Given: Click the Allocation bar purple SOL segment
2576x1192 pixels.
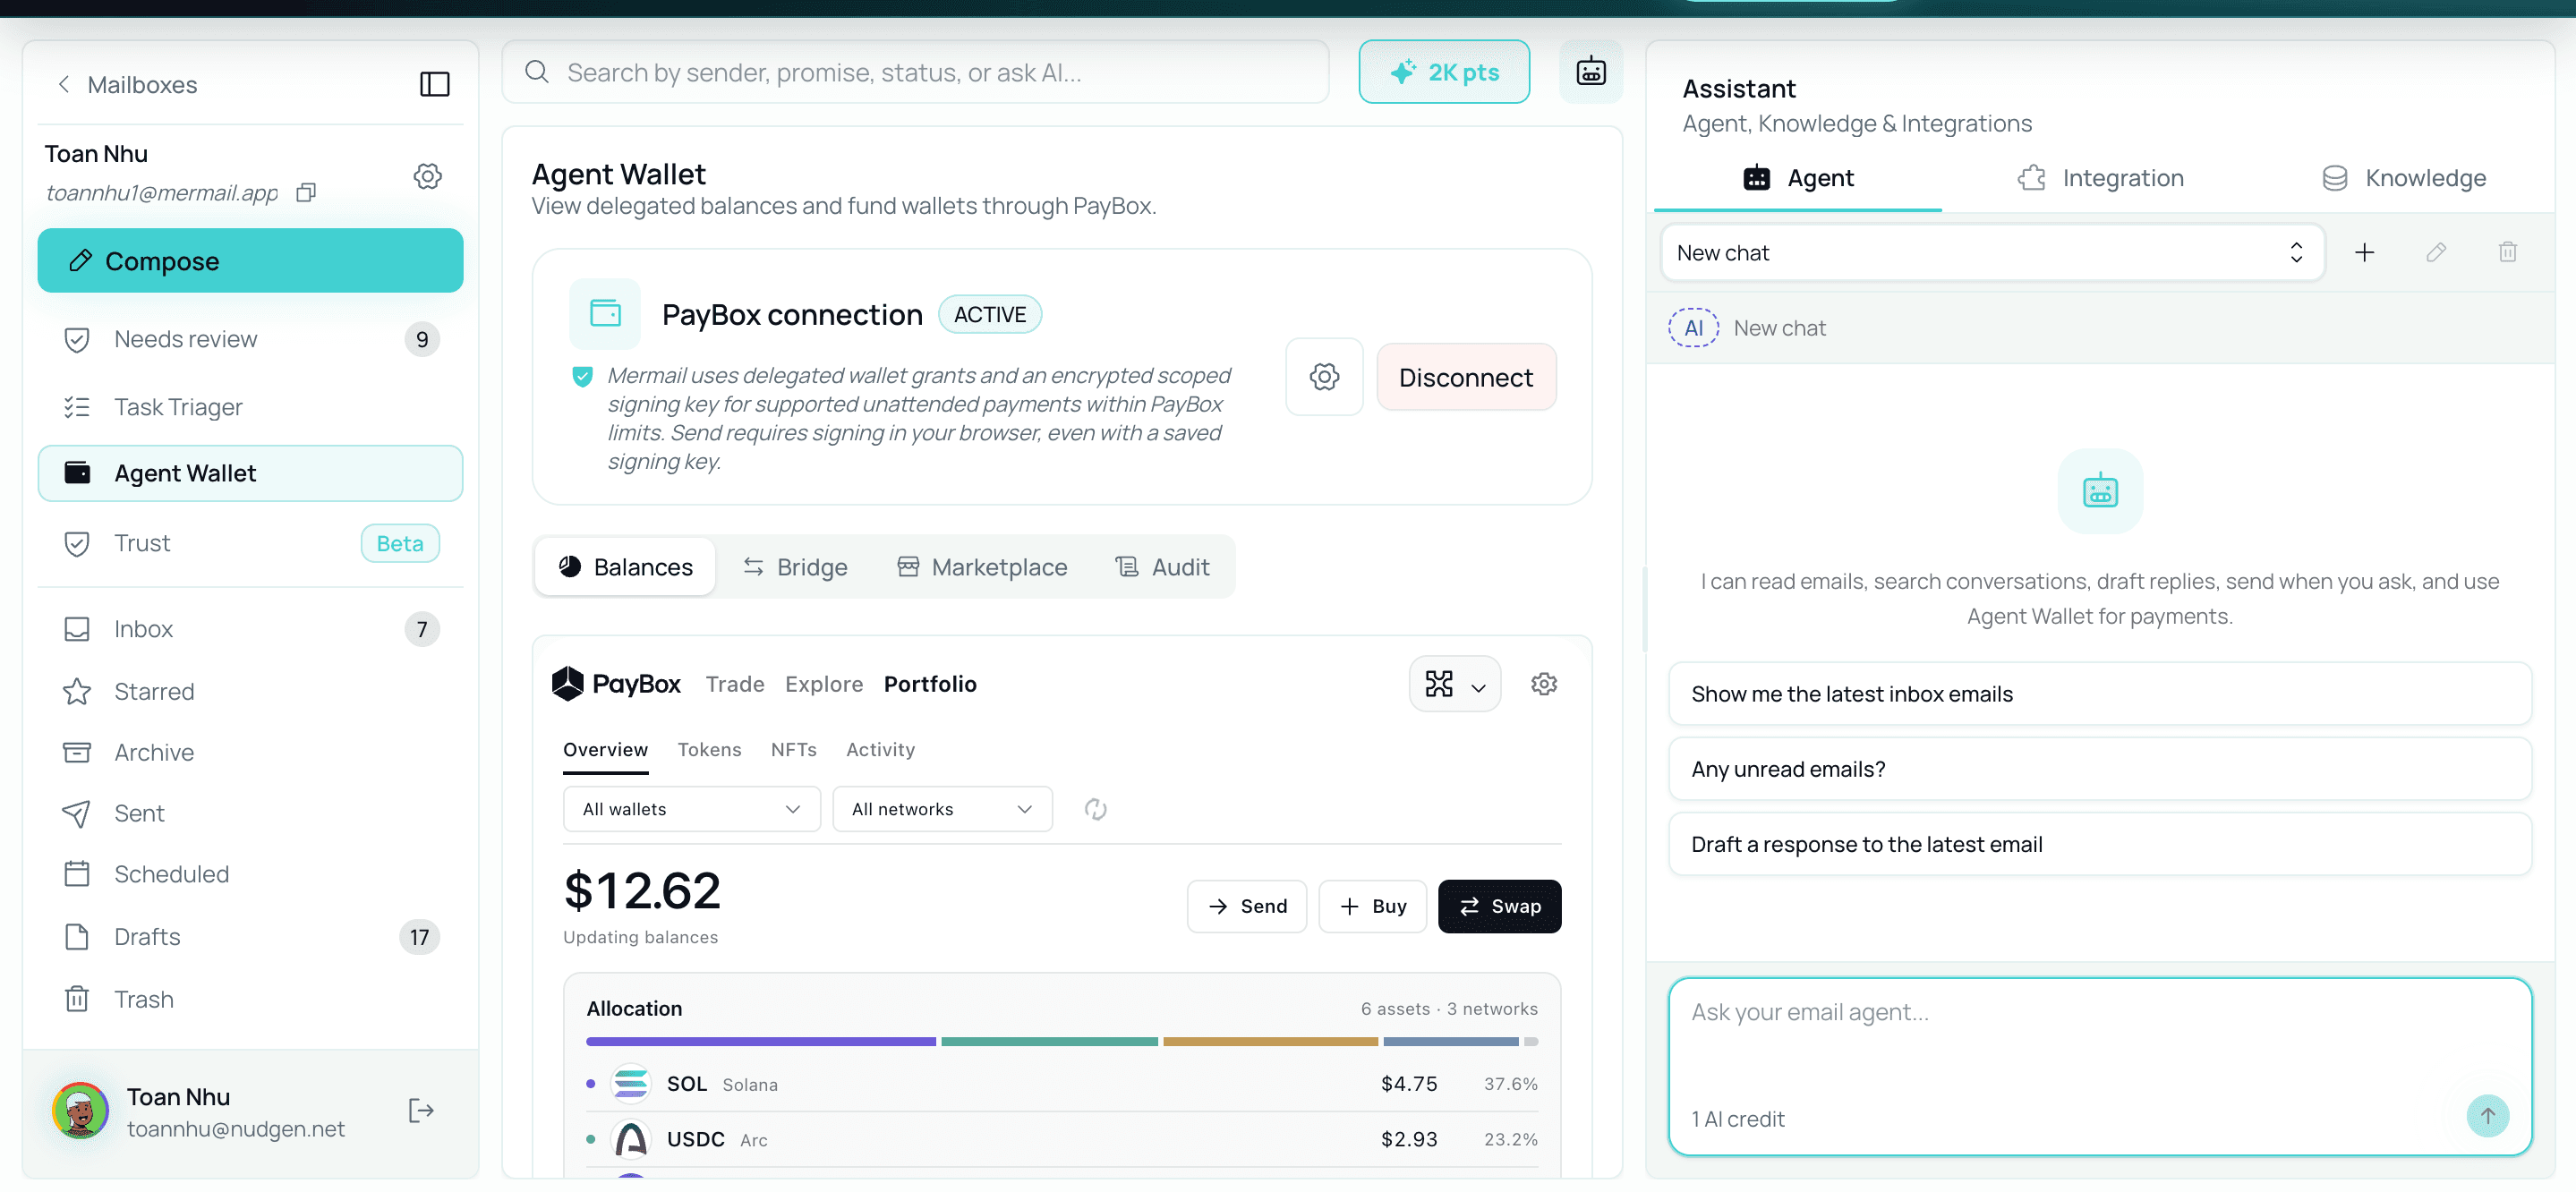Looking at the screenshot, I should coord(760,1042).
